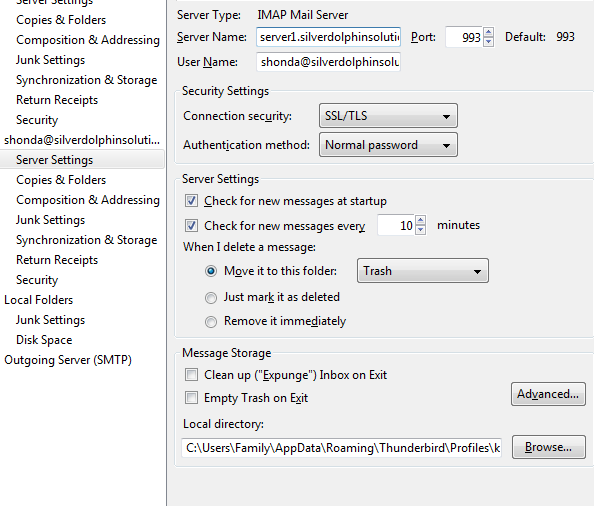
Task: Decrease the port number with the down arrow
Action: click(488, 41)
